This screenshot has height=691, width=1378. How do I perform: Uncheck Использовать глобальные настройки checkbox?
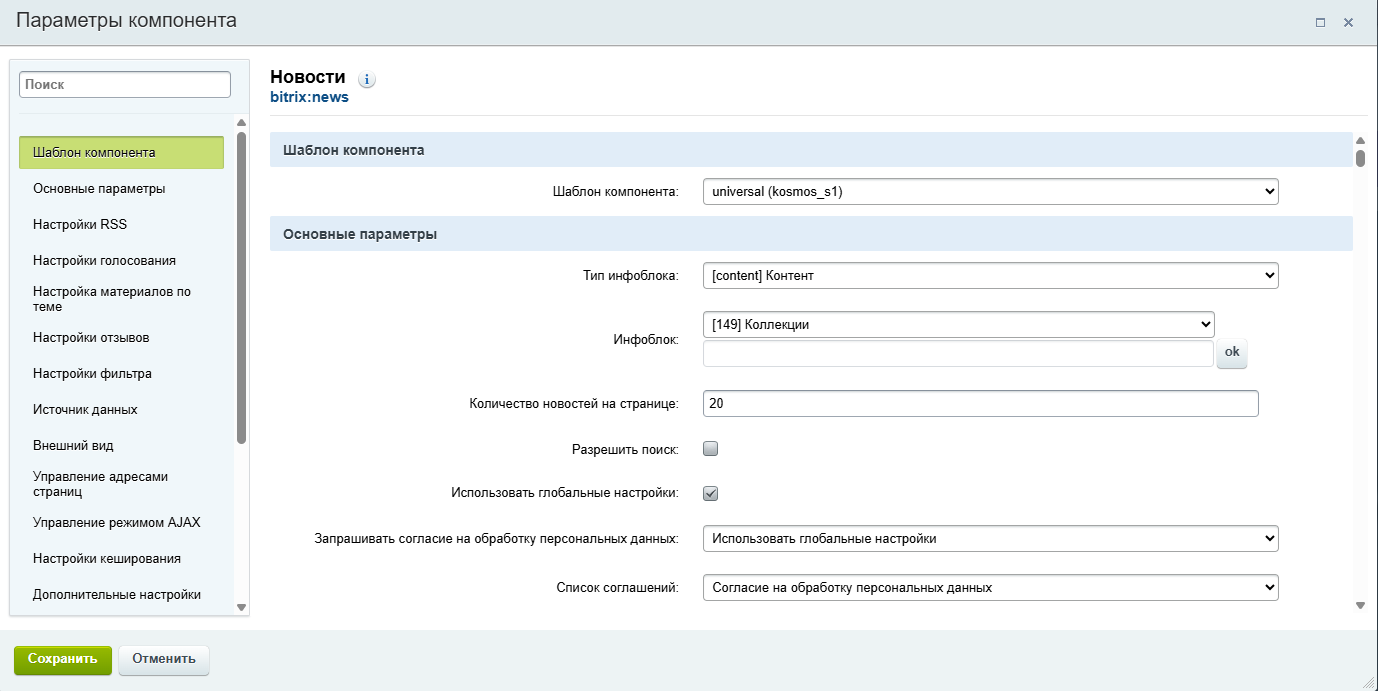711,493
